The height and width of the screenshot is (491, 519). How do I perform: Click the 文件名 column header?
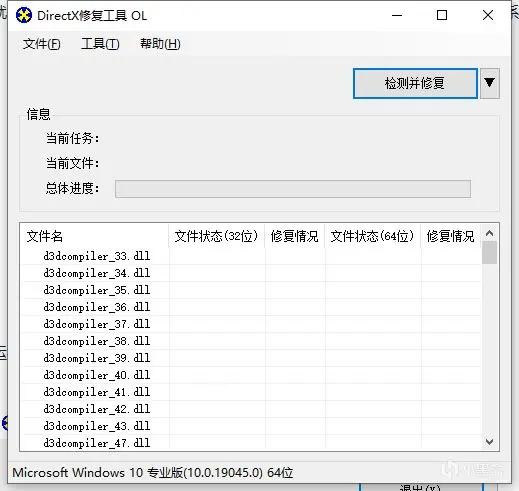pyautogui.click(x=94, y=236)
